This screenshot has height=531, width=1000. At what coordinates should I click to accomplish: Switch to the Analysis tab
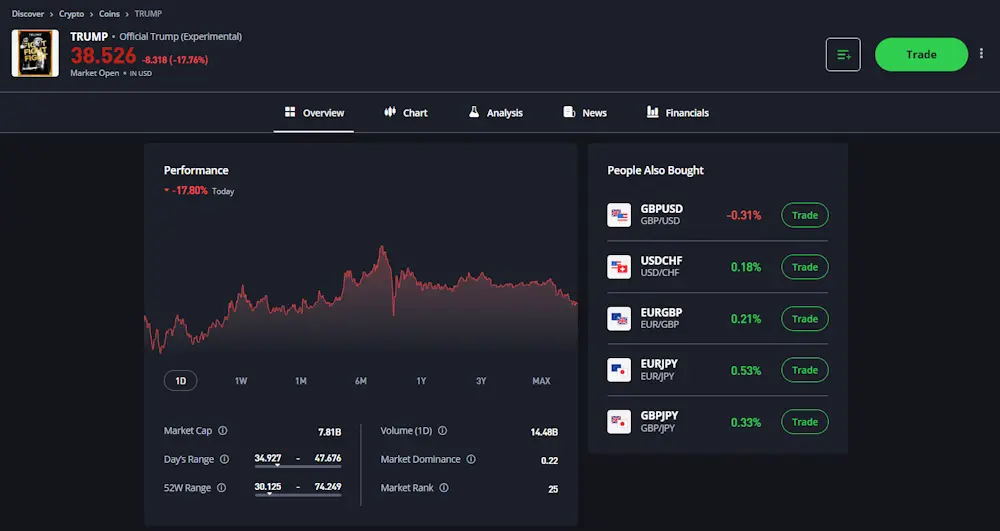coord(496,113)
